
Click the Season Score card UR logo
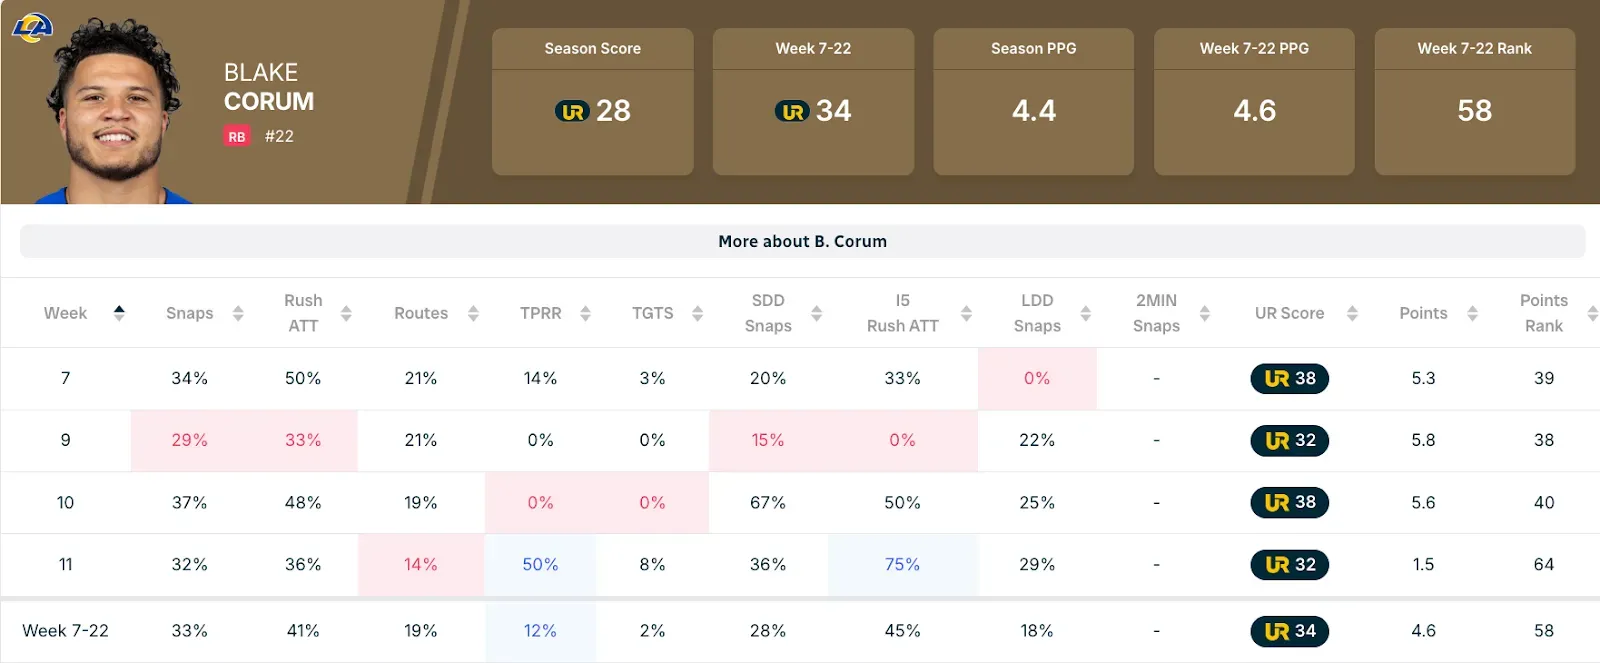point(573,111)
